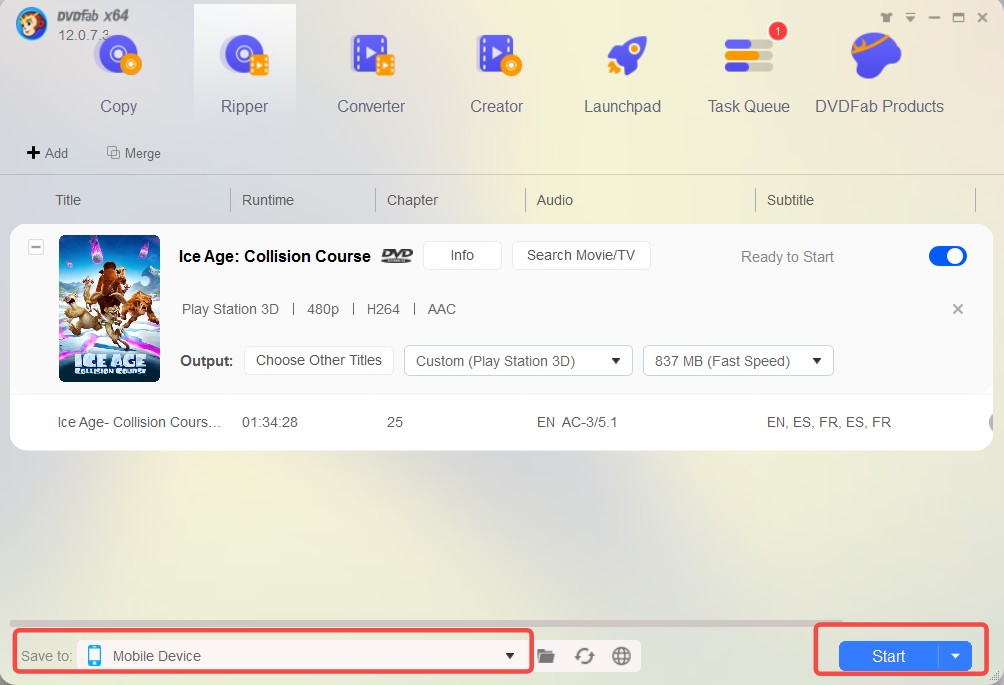
Task: Expand the arrow next to Start button
Action: click(955, 656)
